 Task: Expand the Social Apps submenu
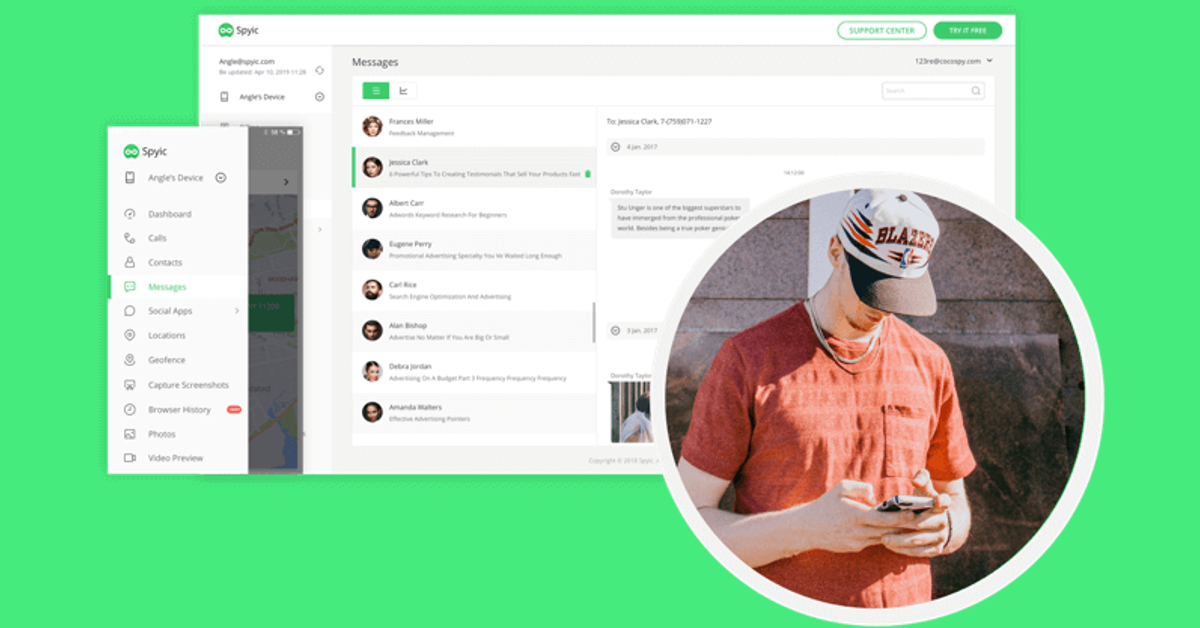(237, 311)
